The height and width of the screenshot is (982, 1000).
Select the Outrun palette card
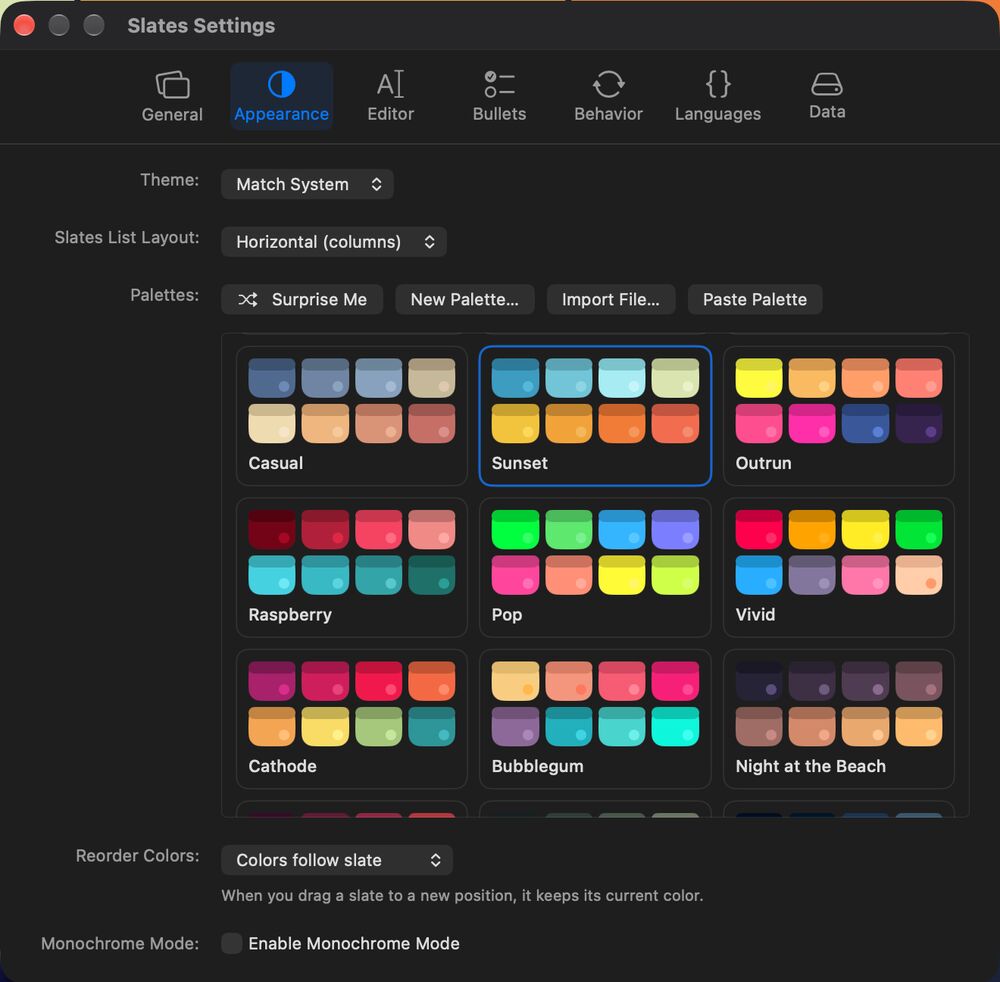tap(839, 416)
